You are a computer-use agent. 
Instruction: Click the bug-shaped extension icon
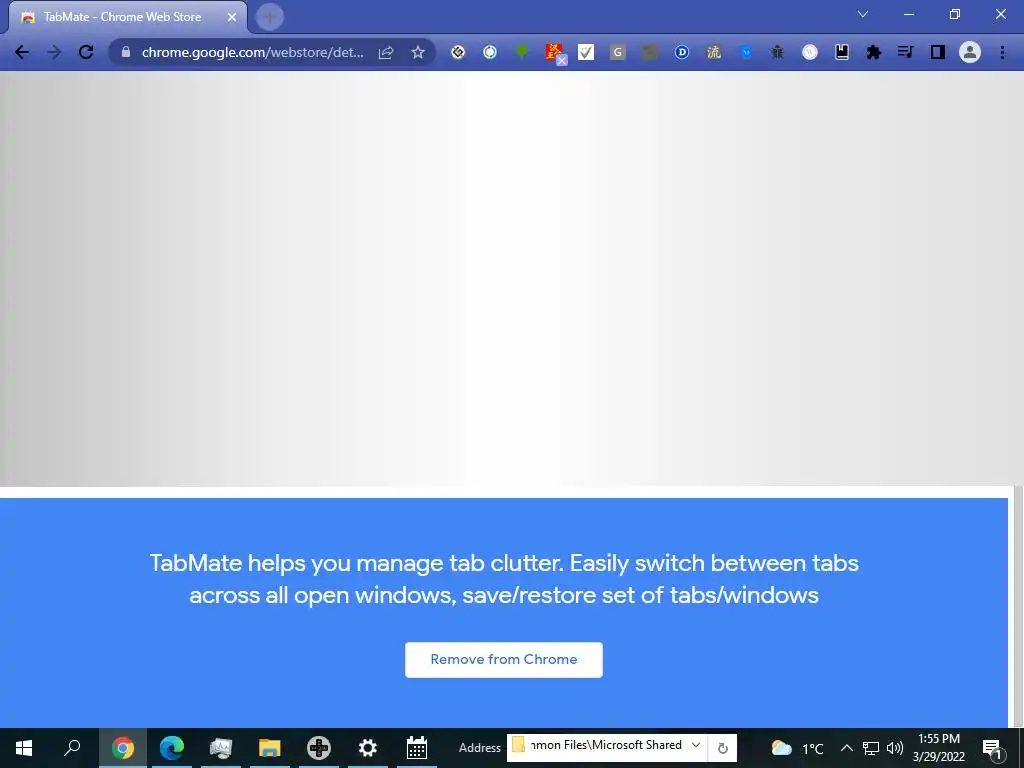pos(777,52)
